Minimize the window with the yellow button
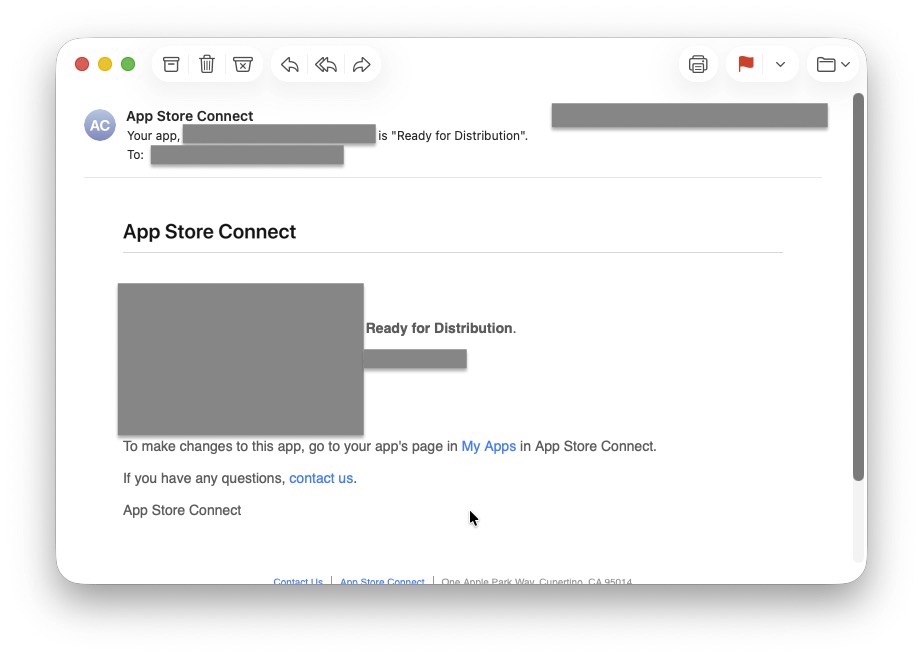The height and width of the screenshot is (658, 923). click(x=105, y=64)
